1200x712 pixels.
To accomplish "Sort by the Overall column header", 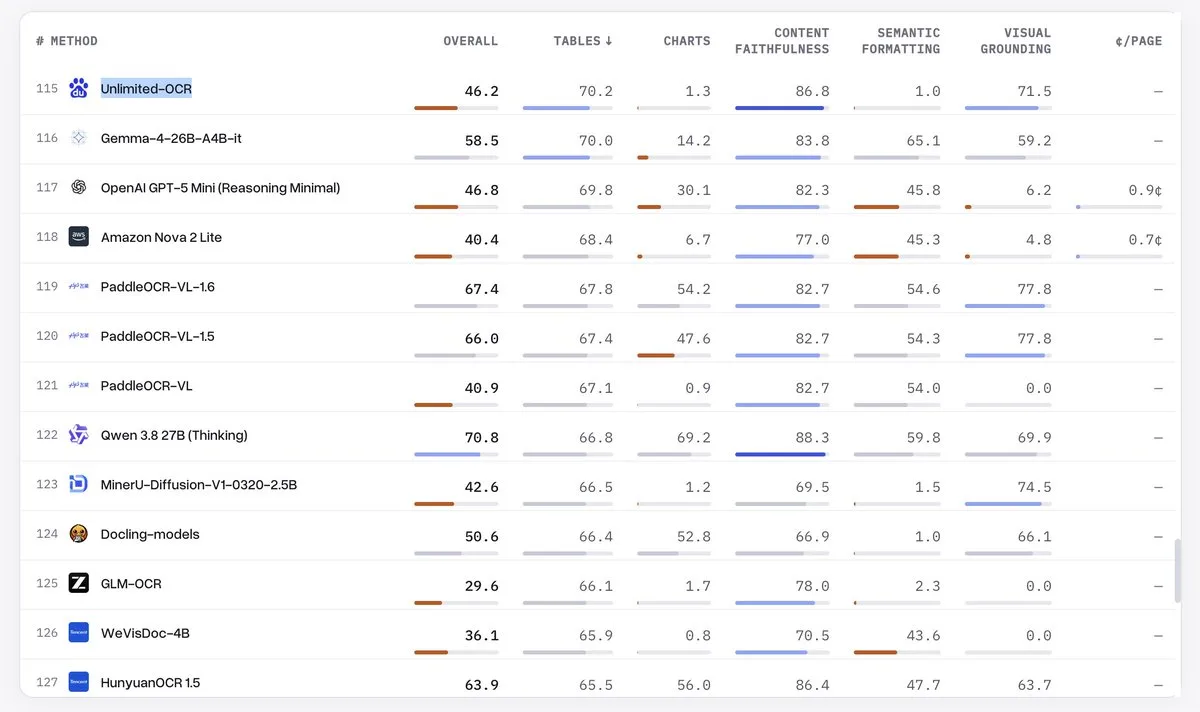I will coord(470,41).
